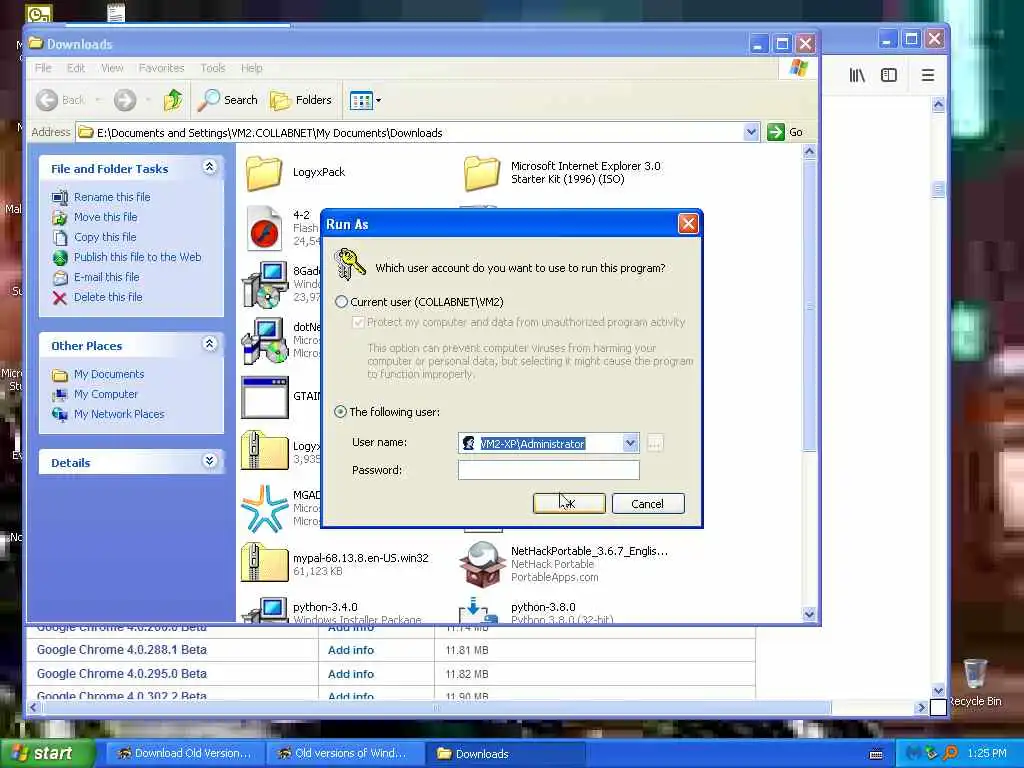Click Rename this file
1024x768 pixels.
tap(112, 197)
